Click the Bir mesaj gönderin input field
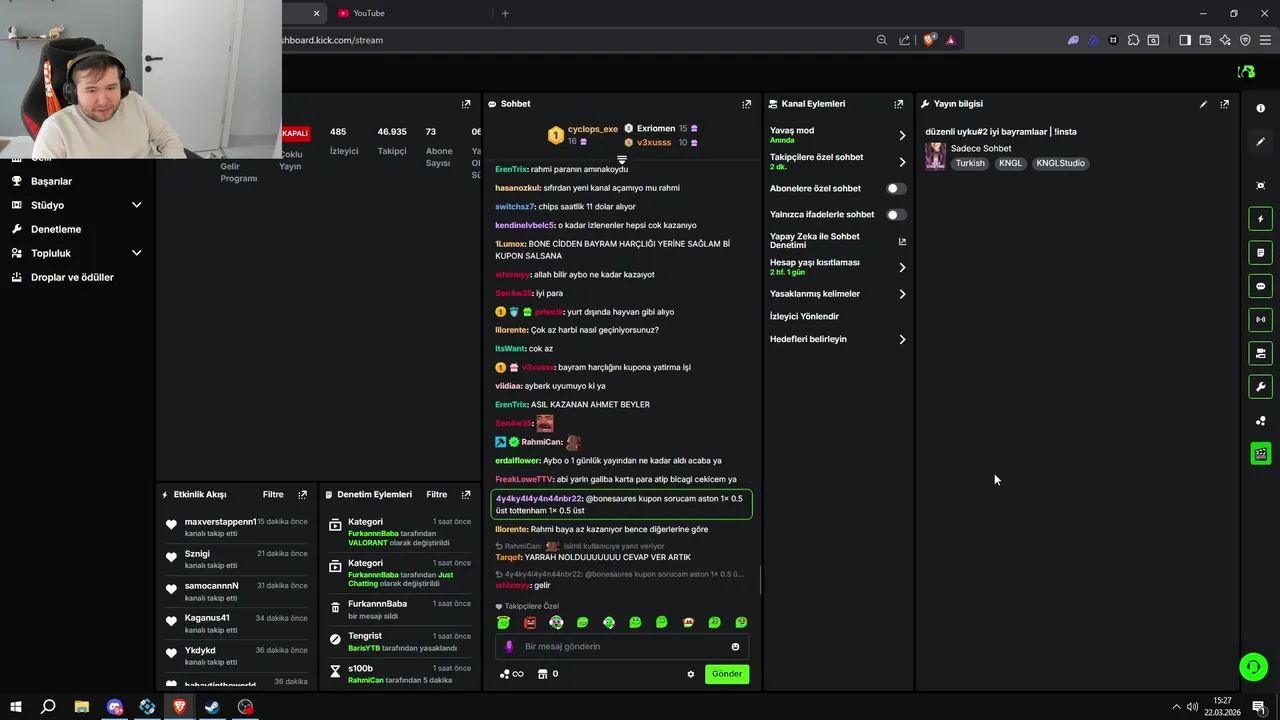The width and height of the screenshot is (1280, 720). (x=622, y=647)
